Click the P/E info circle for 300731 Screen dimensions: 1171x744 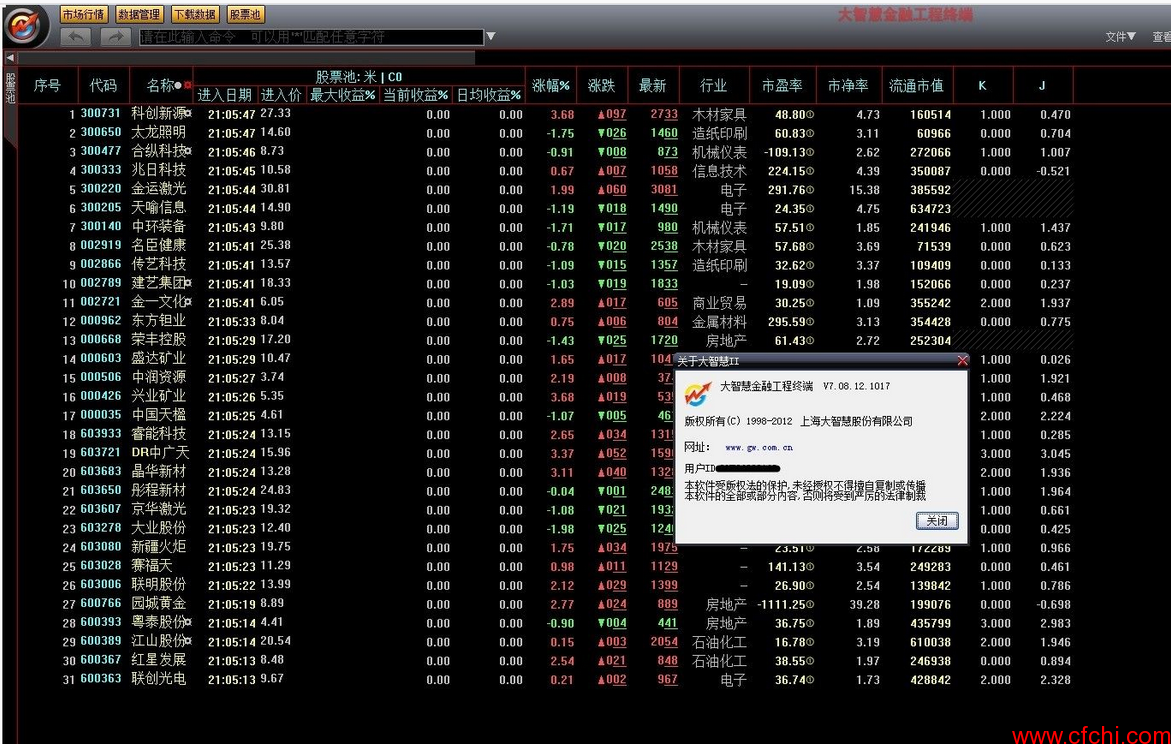[x=810, y=115]
